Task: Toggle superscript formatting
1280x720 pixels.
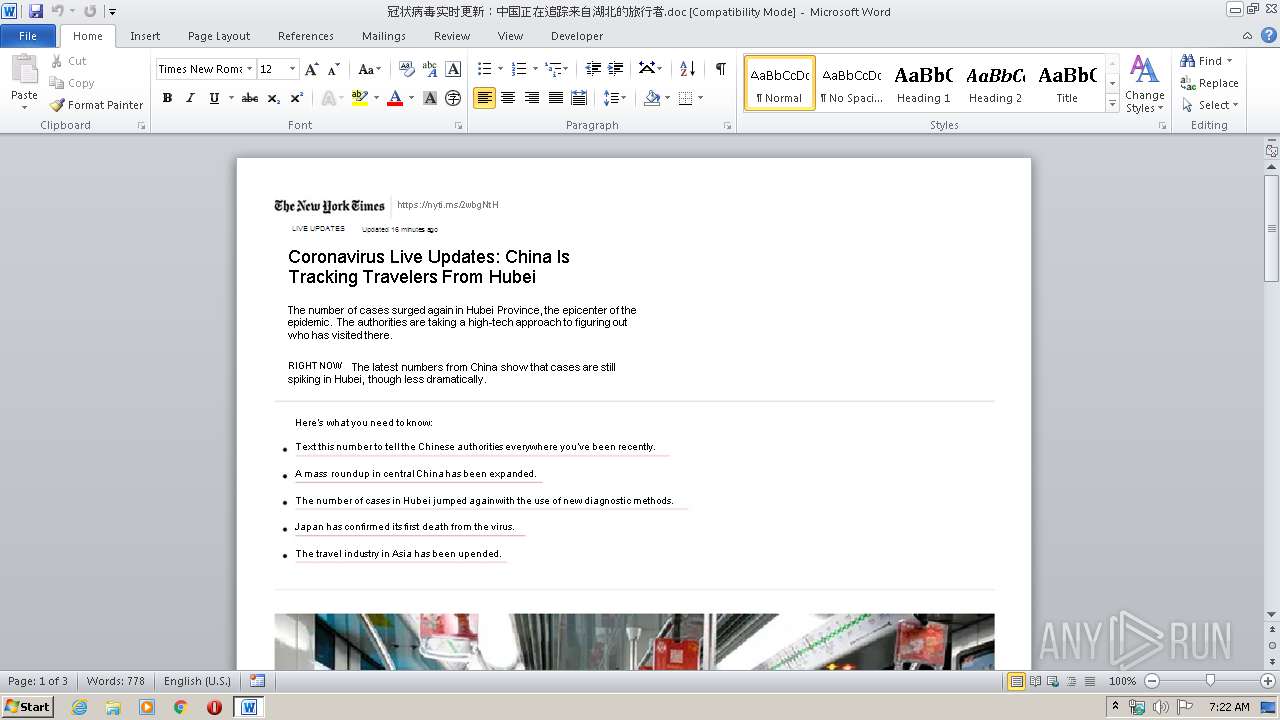Action: (x=296, y=98)
